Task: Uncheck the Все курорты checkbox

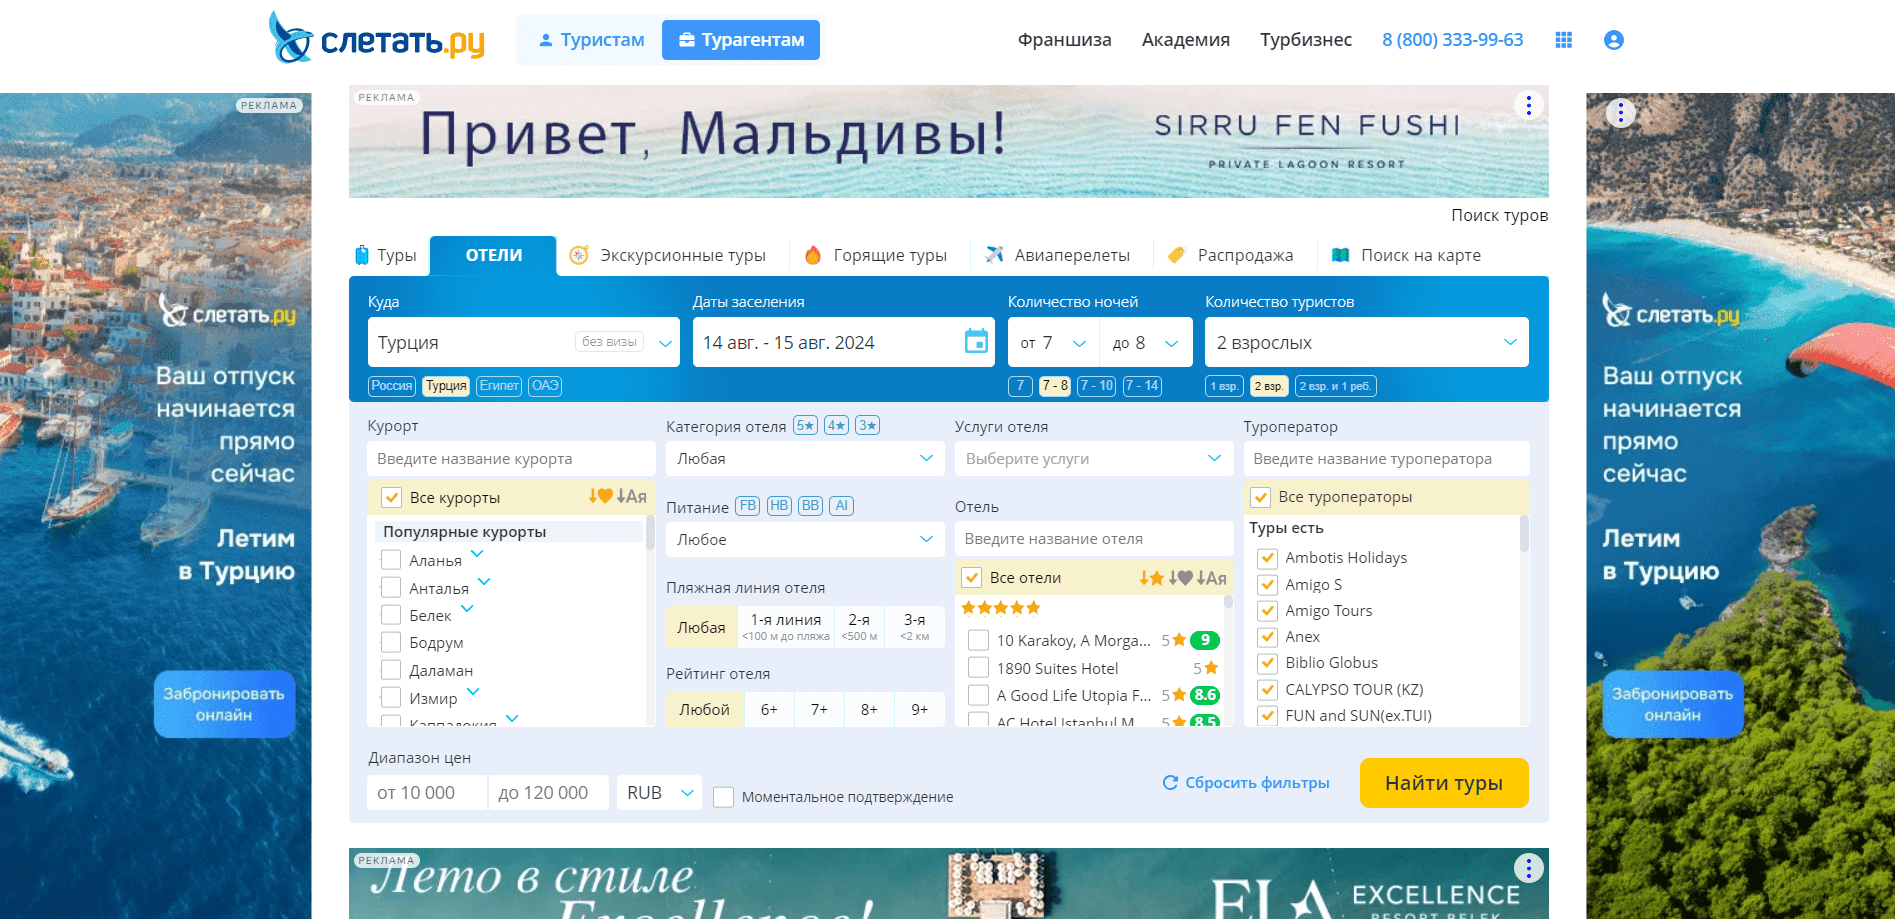Action: 391,497
